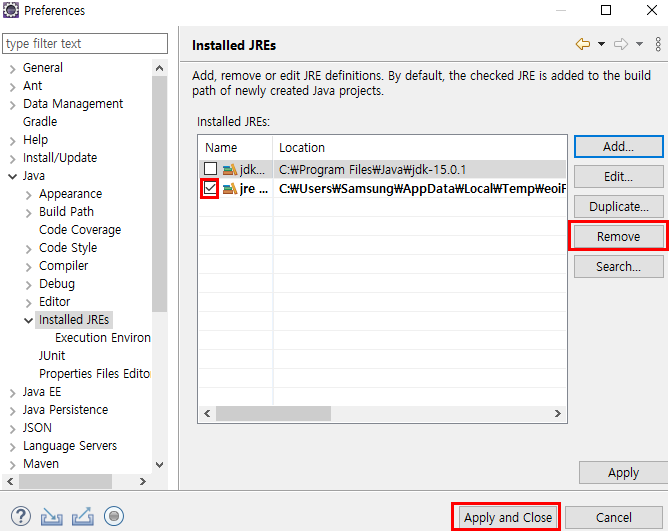
Task: Expand the Debug node
Action: (29, 284)
